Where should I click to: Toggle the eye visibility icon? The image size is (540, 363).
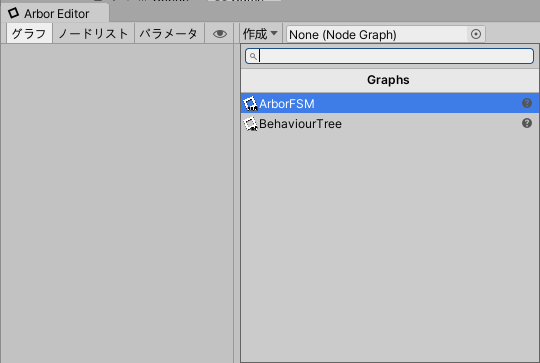[x=220, y=34]
